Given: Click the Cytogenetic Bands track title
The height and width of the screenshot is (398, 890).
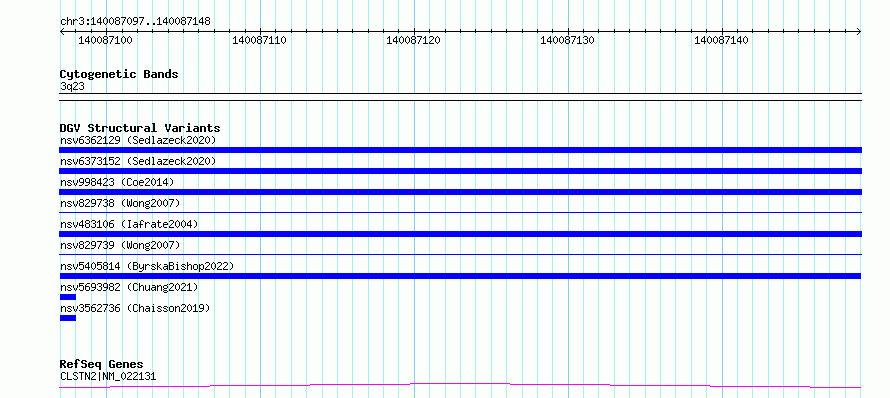Looking at the screenshot, I should tap(119, 74).
